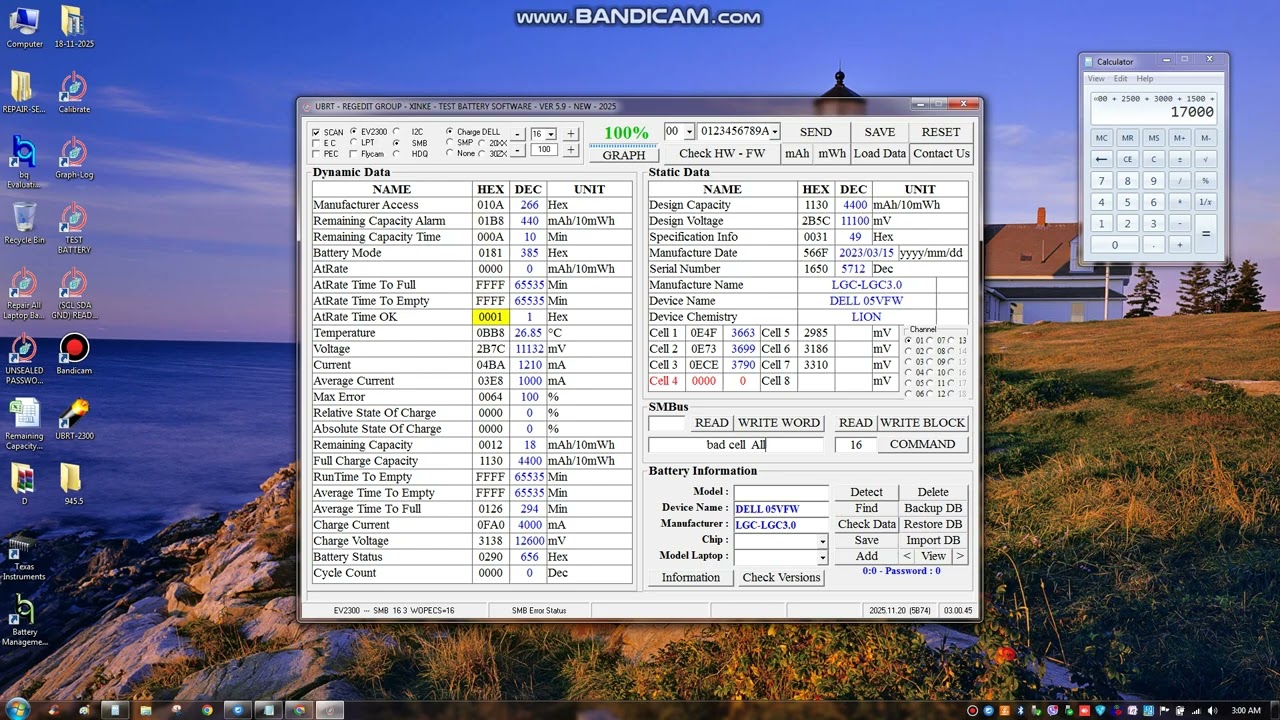
Task: Click the SEND button
Action: point(815,132)
